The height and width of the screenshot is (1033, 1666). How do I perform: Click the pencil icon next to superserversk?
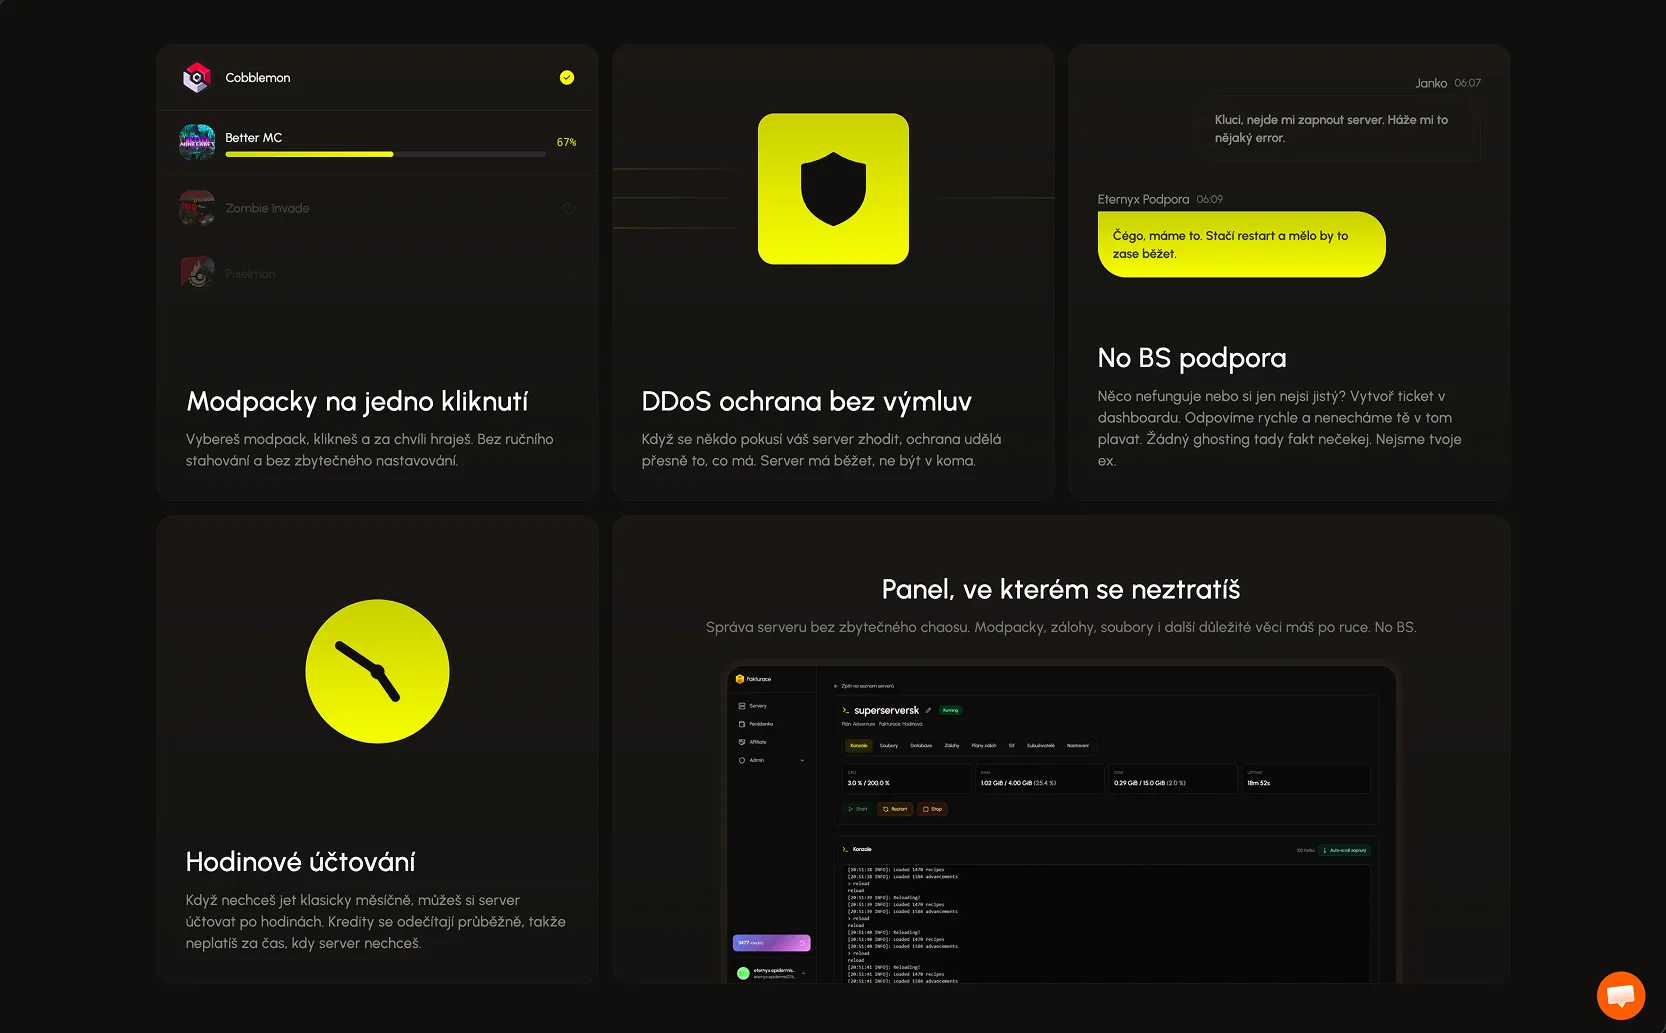928,710
